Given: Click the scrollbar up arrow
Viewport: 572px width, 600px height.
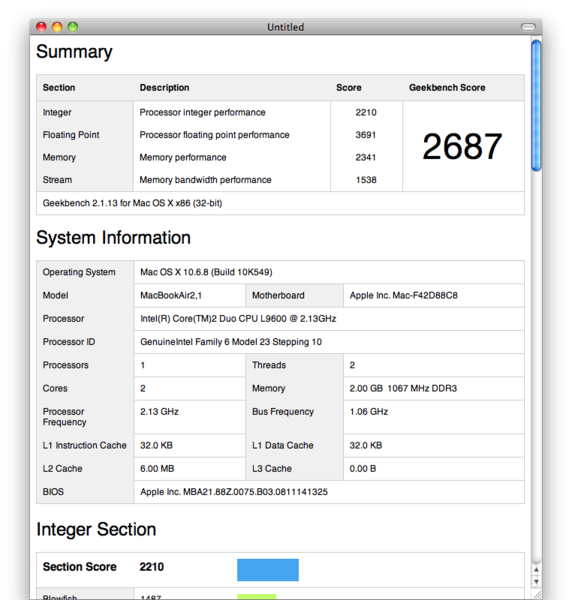Looking at the screenshot, I should (x=536, y=570).
